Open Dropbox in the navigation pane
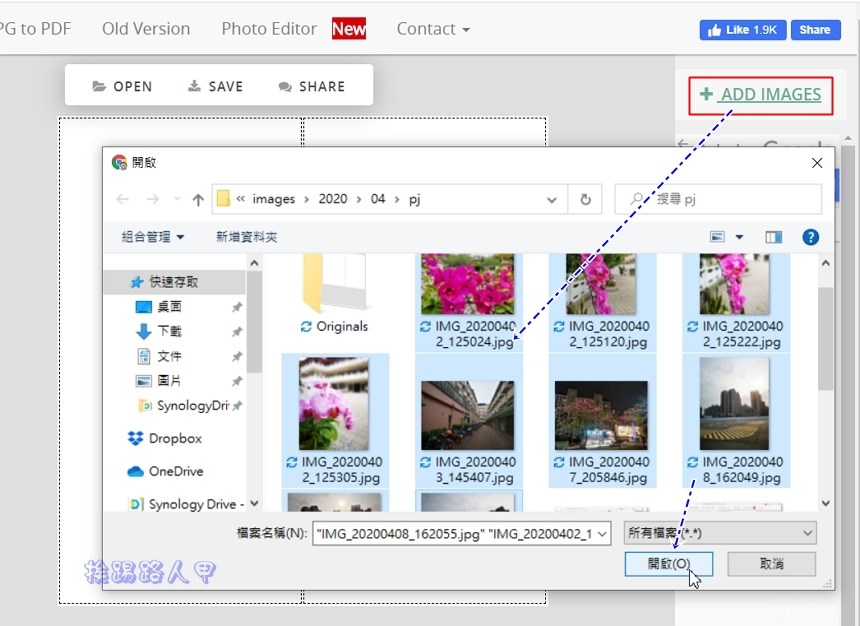 [x=165, y=438]
